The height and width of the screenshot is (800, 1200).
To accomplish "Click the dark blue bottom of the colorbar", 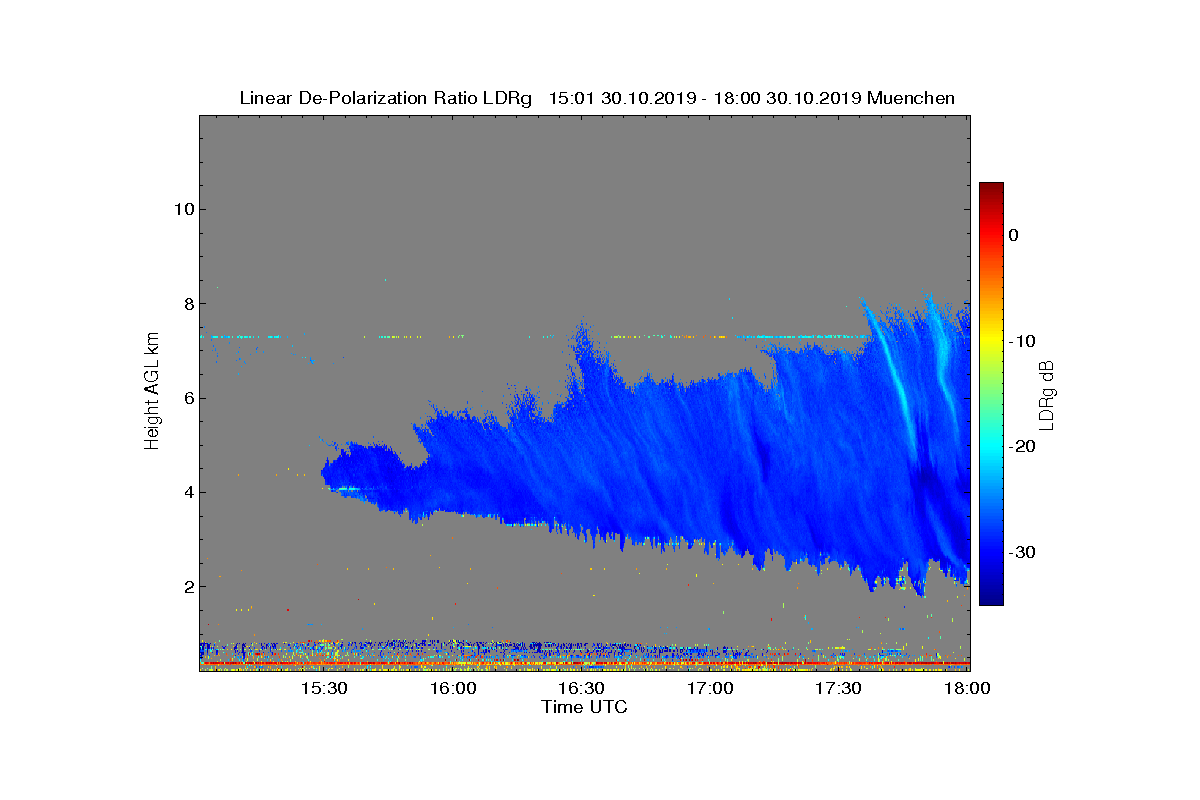I will point(991,596).
